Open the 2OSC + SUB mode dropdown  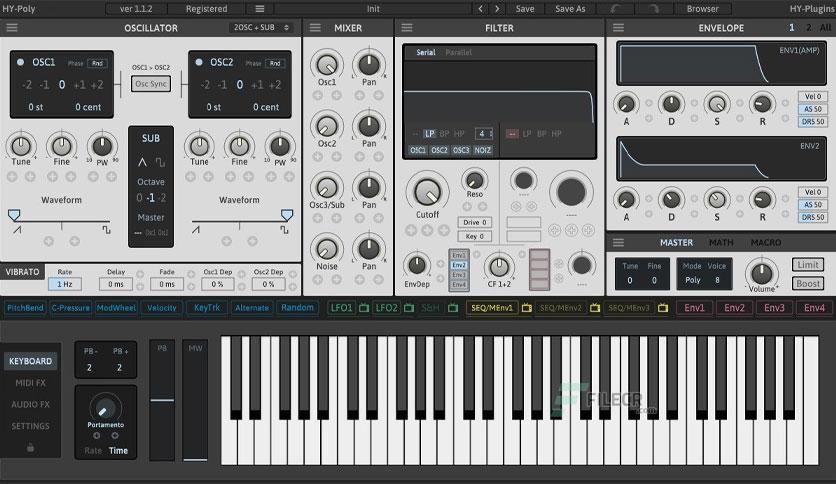(261, 27)
